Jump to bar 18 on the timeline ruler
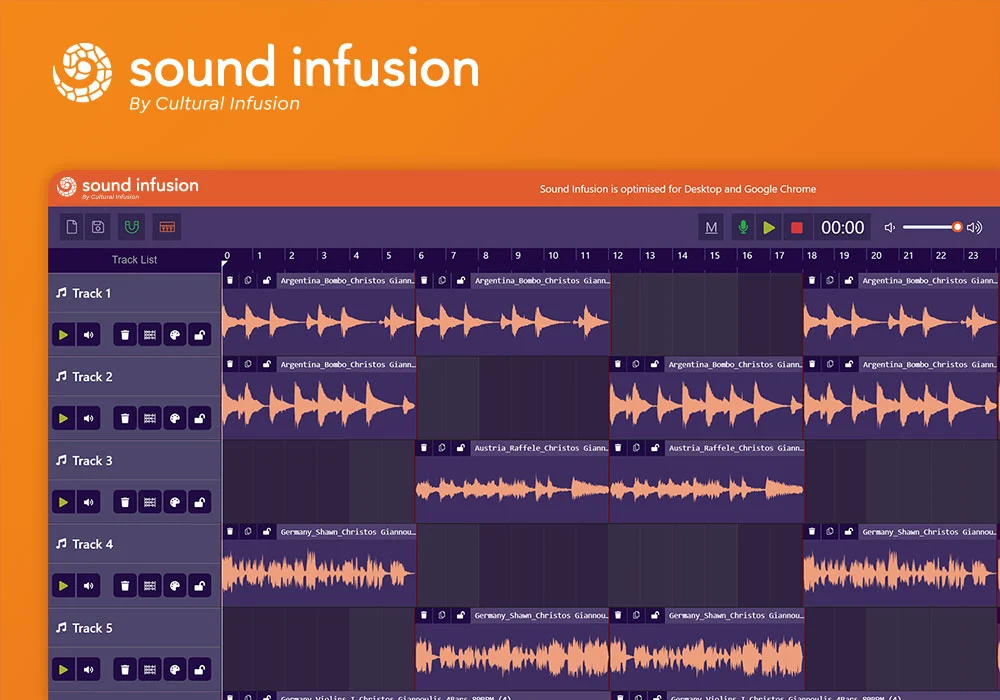 [x=811, y=256]
